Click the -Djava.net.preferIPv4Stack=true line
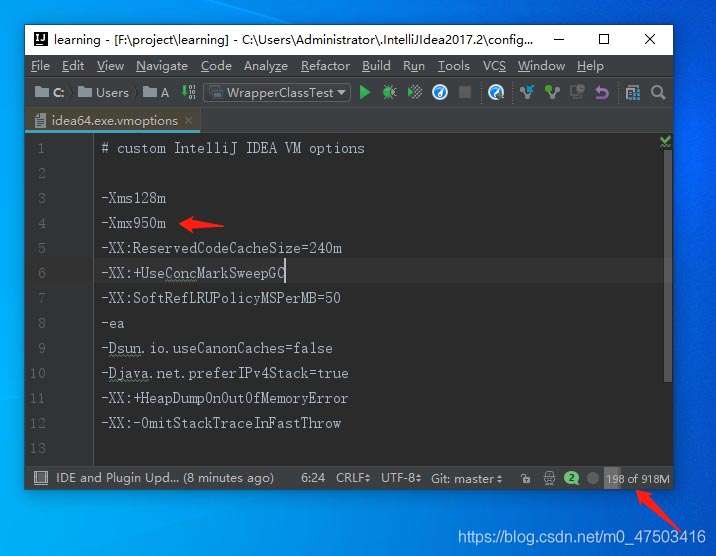 (x=225, y=373)
